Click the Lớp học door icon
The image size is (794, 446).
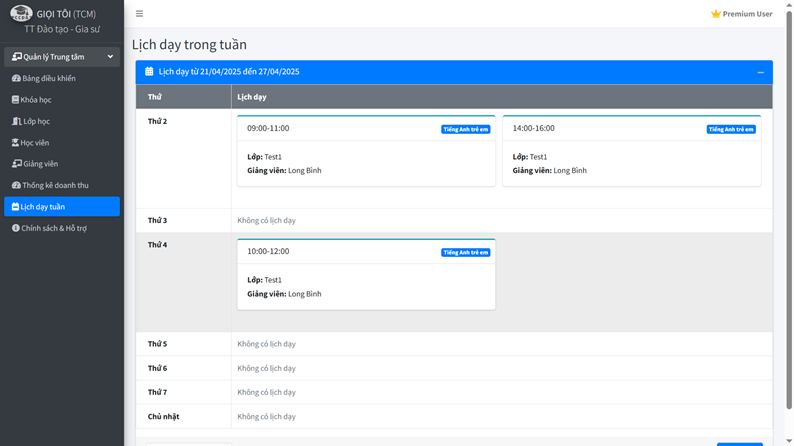(x=16, y=121)
